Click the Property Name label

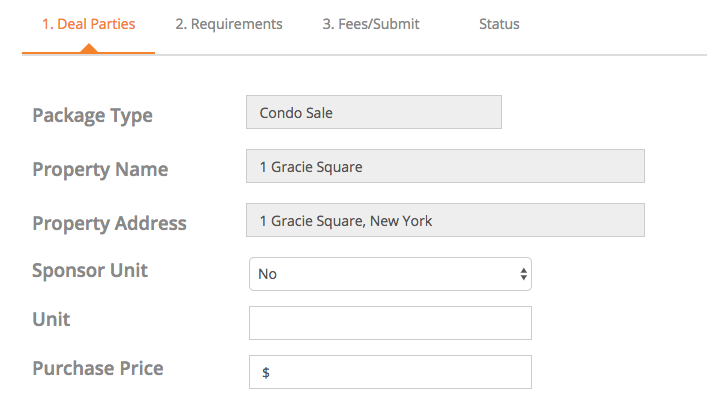100,169
